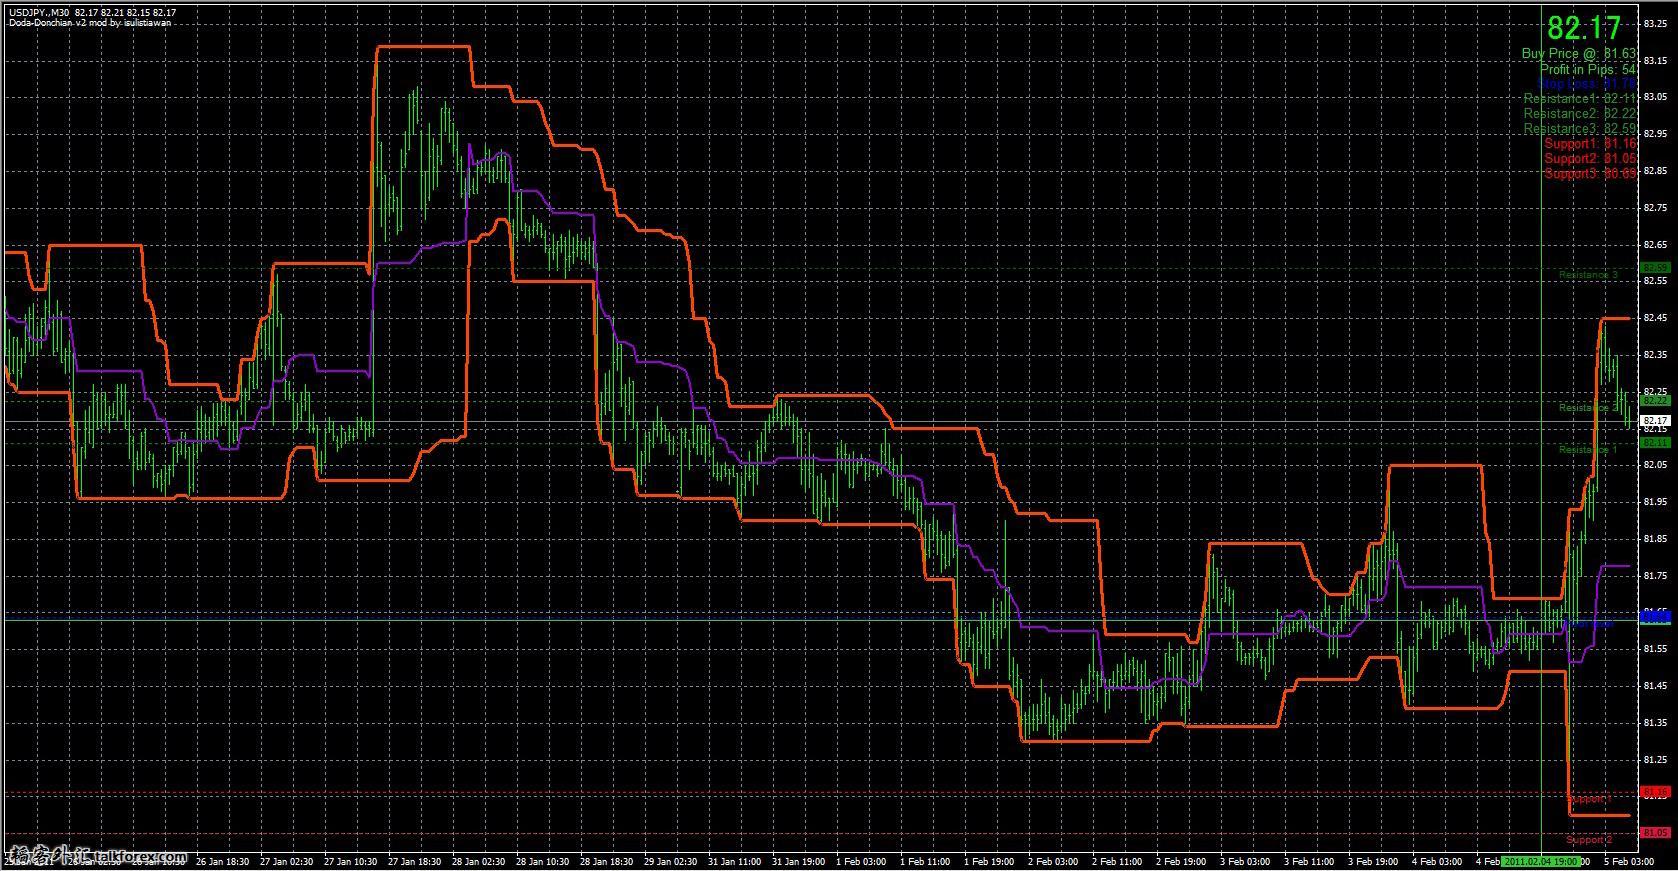Image resolution: width=1678 pixels, height=871 pixels.
Task: Click the '2 Feb 03:00' time axis label
Action: click(1054, 861)
